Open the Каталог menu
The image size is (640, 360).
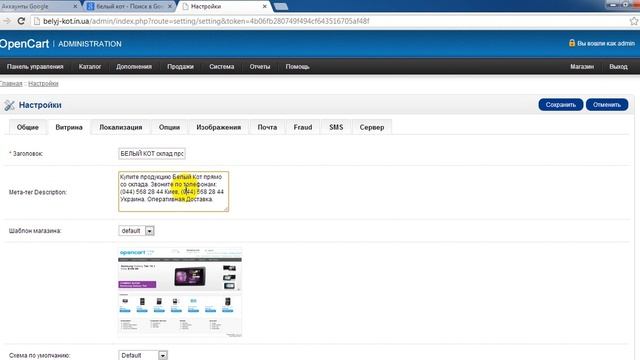(90, 67)
